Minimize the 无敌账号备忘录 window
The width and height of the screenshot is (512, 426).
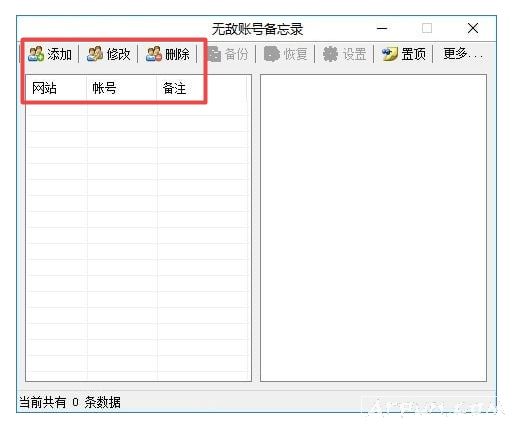pyautogui.click(x=382, y=28)
